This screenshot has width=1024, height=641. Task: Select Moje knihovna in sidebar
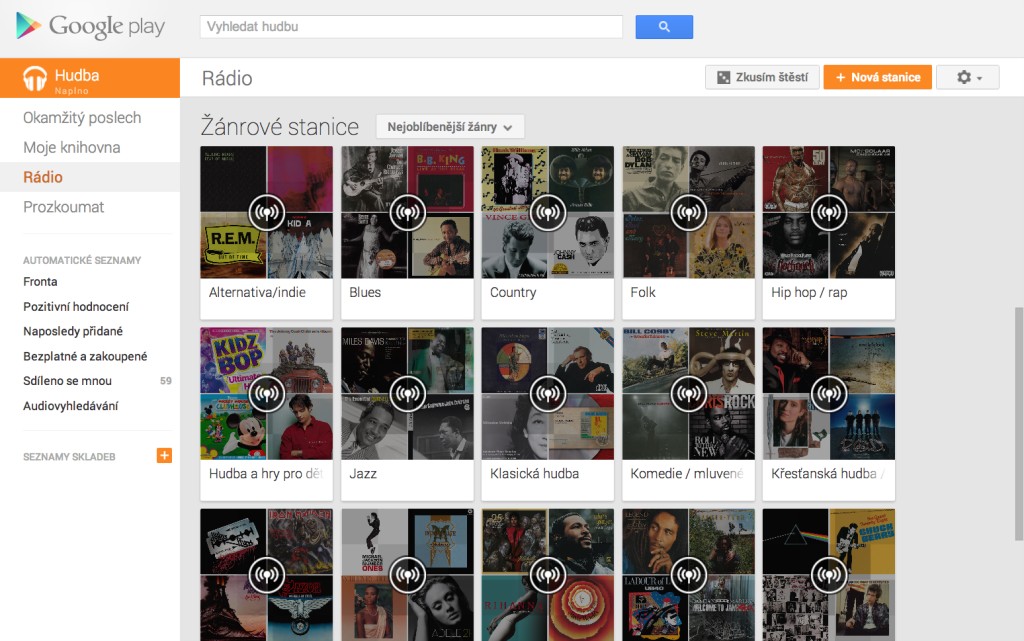(72, 148)
